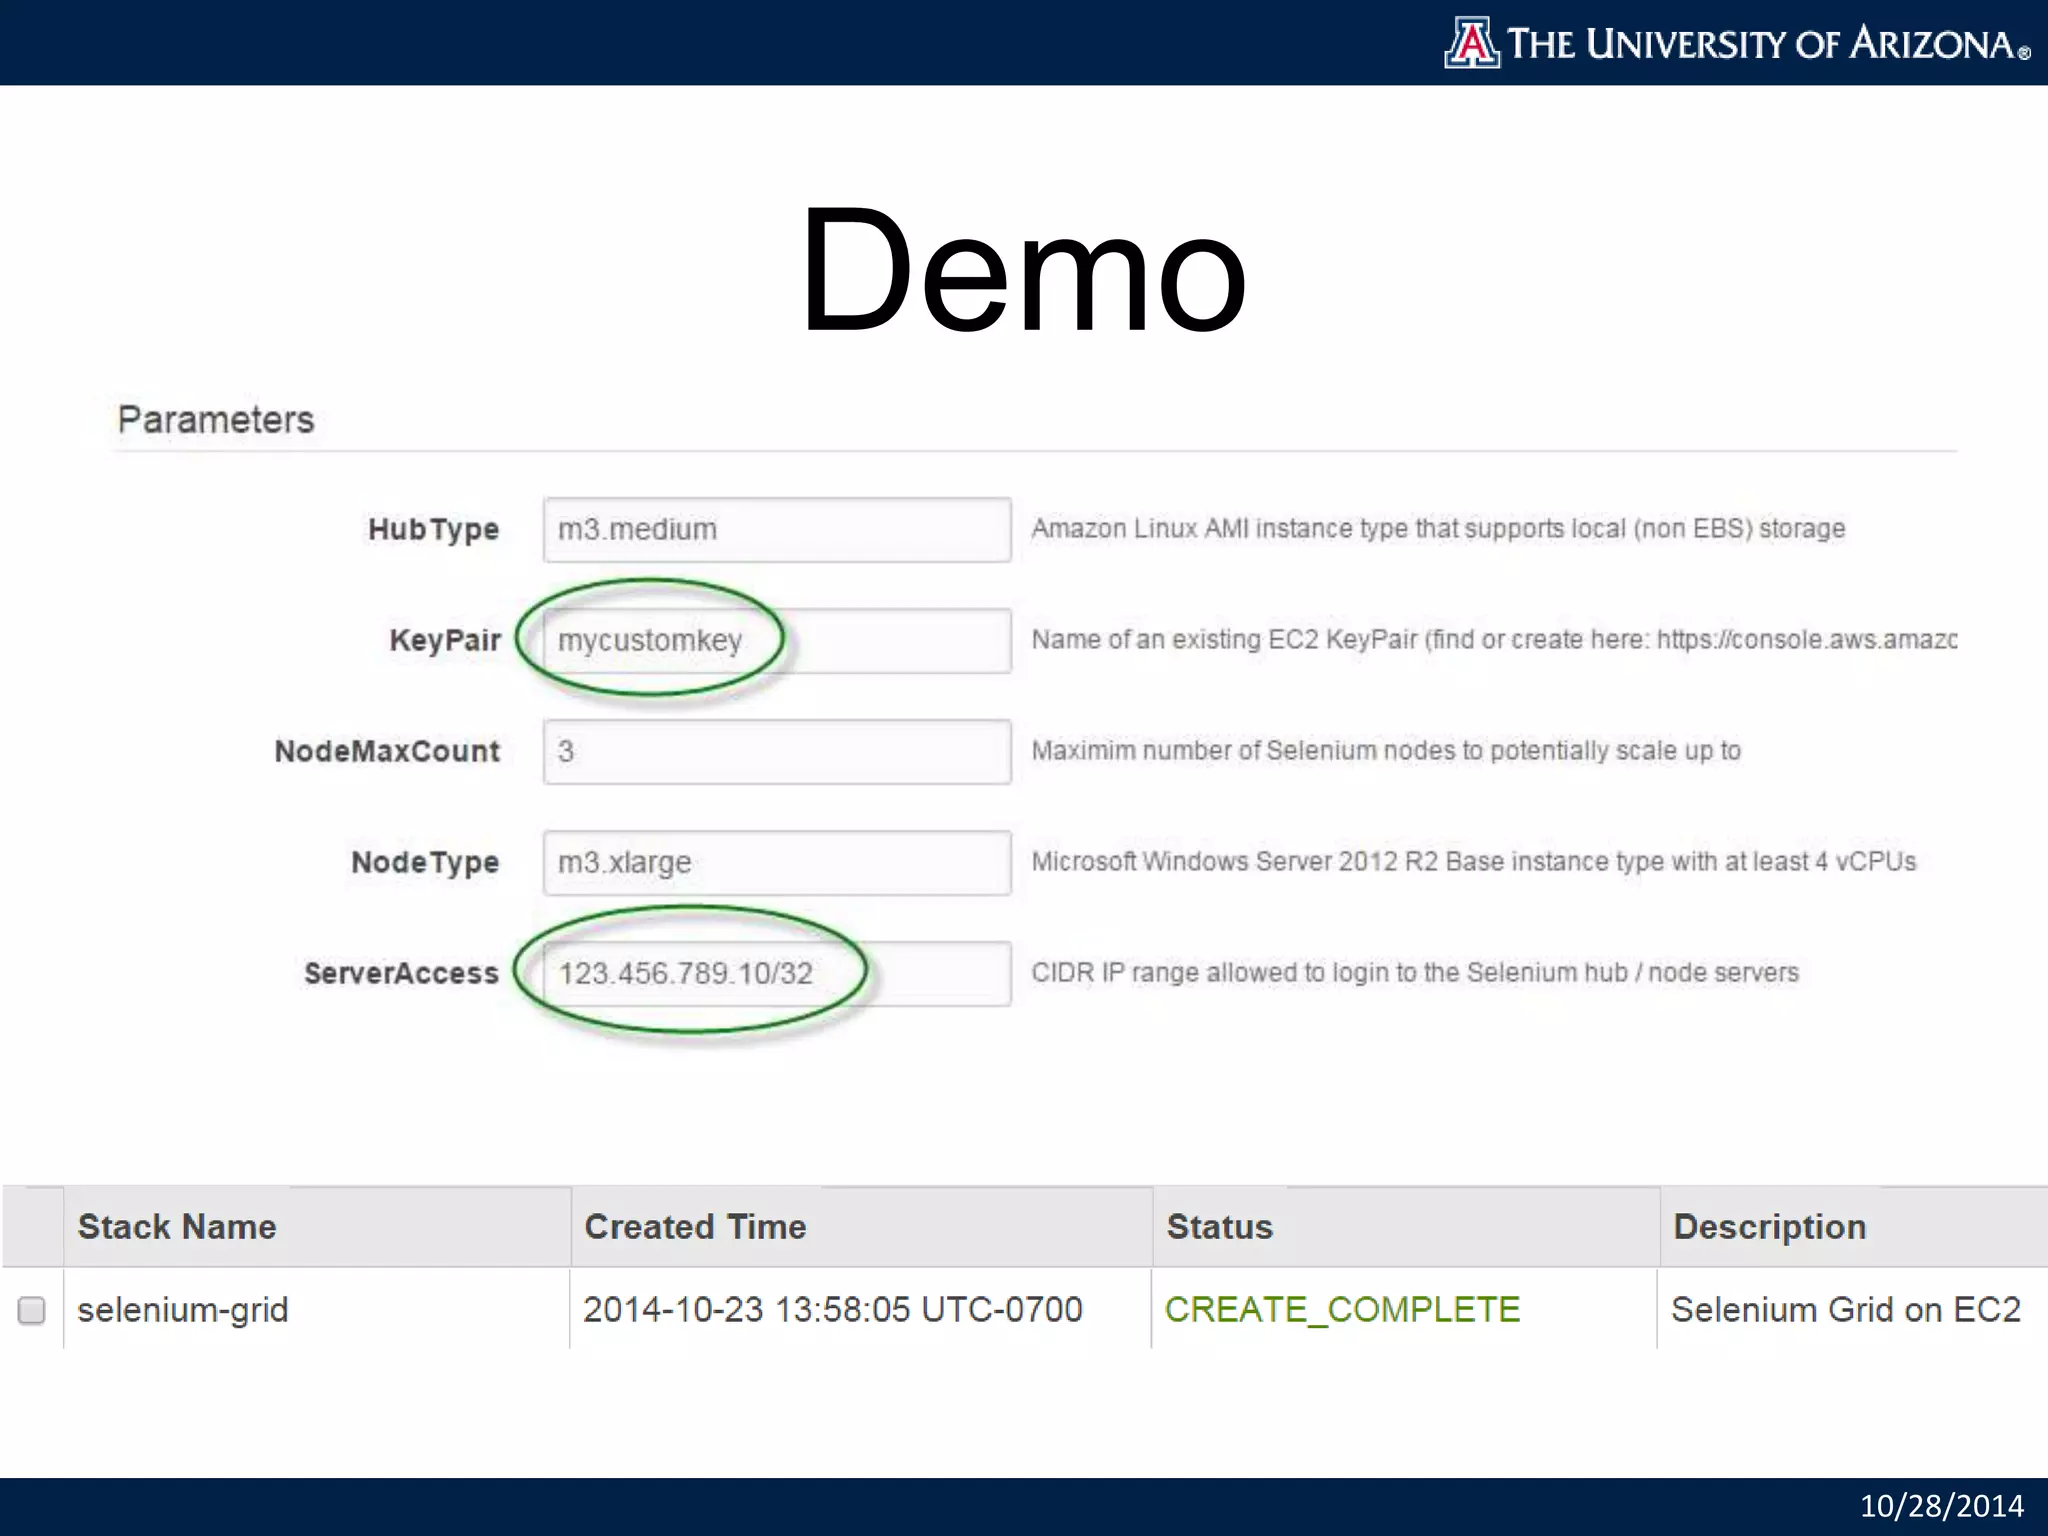Screen dimensions: 2048x1536
Task: Click the NodeMaxCount input field
Action: [777, 751]
